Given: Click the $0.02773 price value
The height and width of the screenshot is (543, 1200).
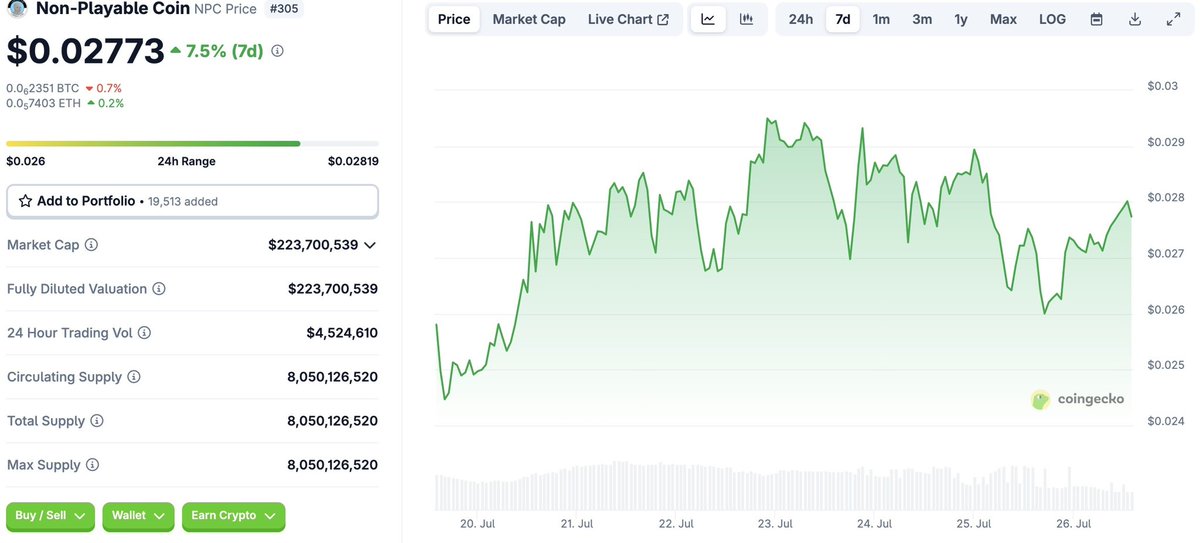Looking at the screenshot, I should click(85, 51).
